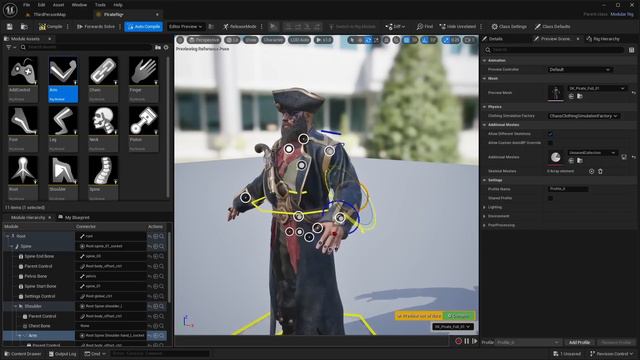Screen dimensions: 640x360
Task: Click the Forwards Solve button
Action: [x=96, y=27]
